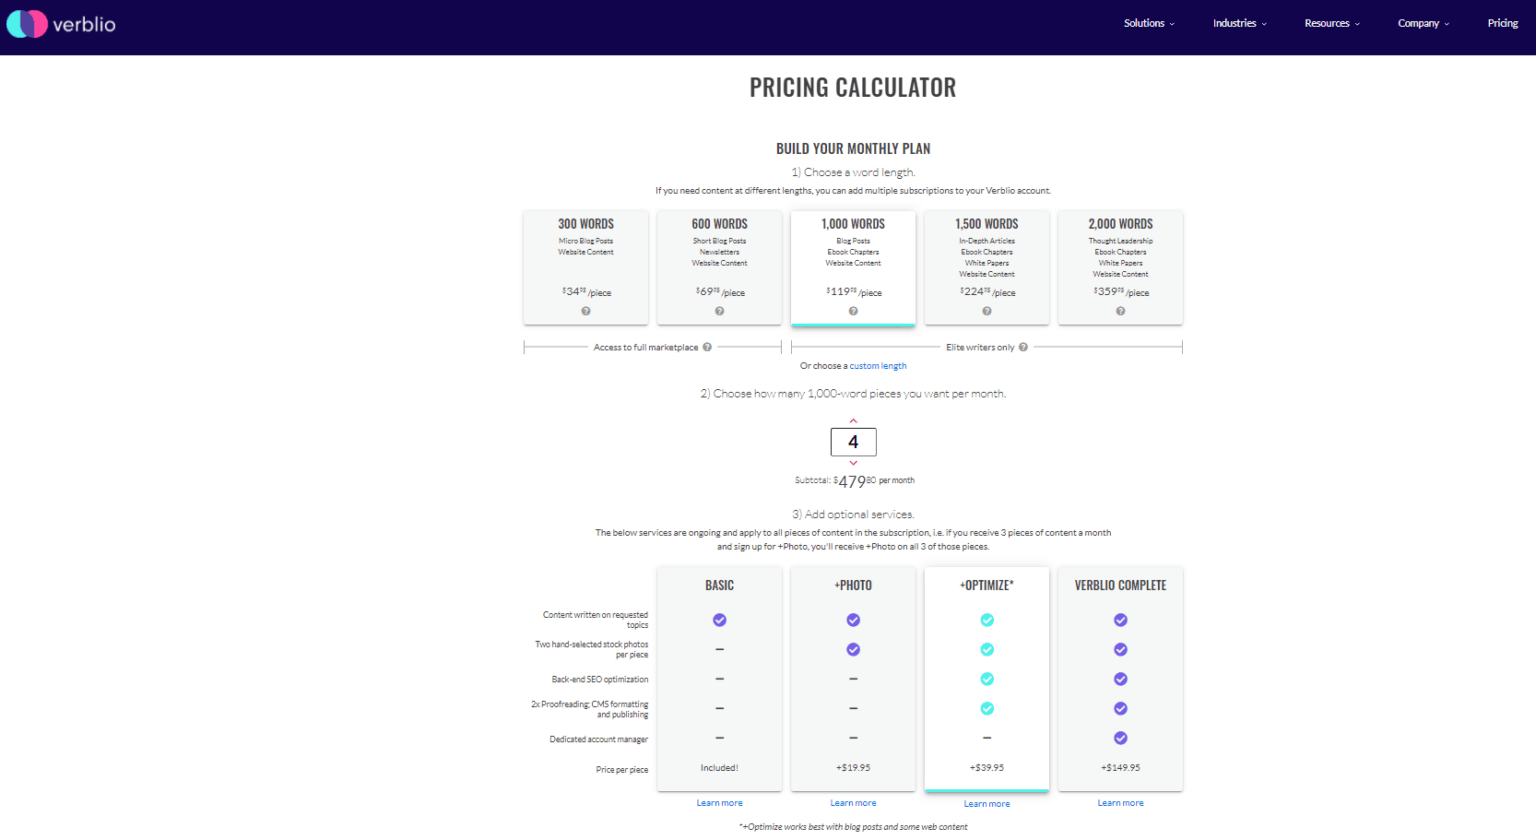This screenshot has width=1536, height=840.
Task: Select the 300 Words plan card
Action: point(586,260)
